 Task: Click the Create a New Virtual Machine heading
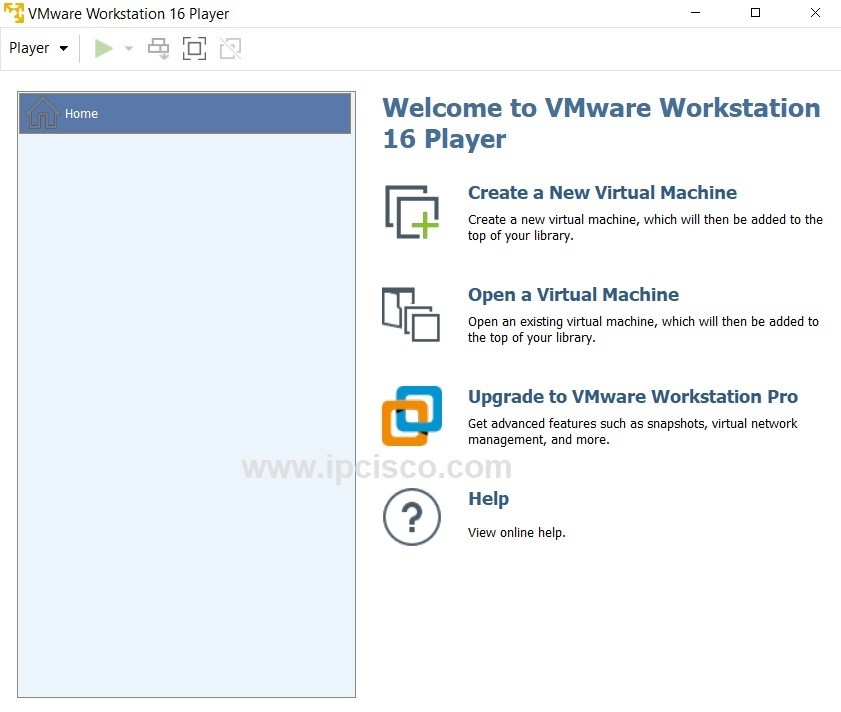tap(601, 192)
